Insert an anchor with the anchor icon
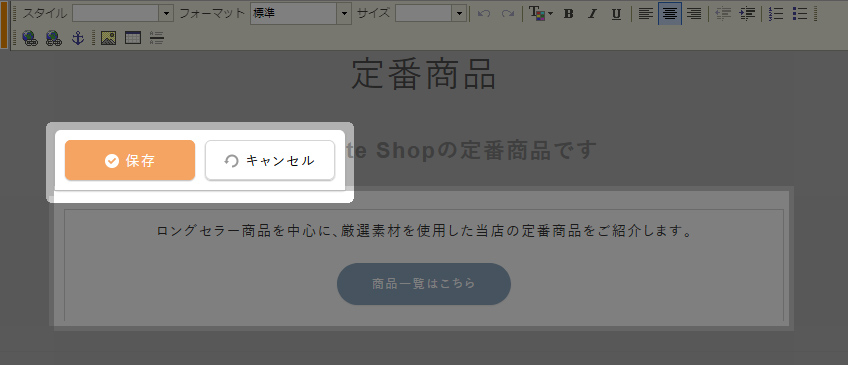This screenshot has height=365, width=848. coord(78,38)
